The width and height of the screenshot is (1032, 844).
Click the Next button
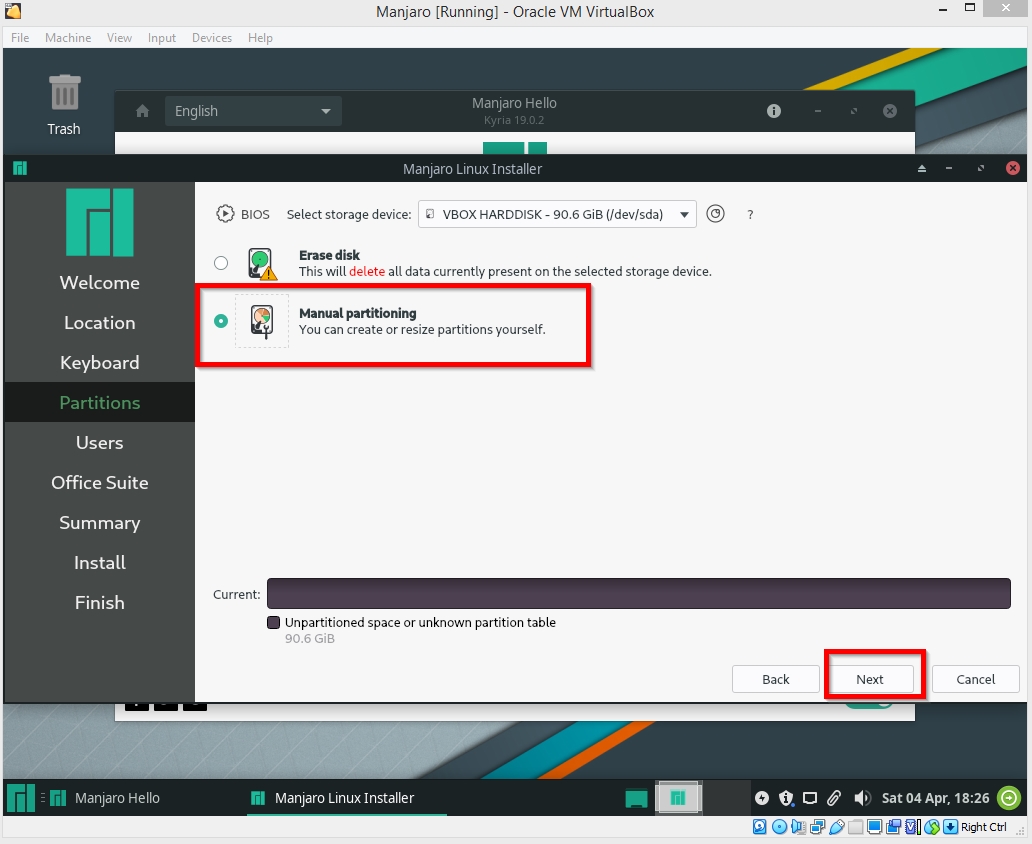pos(869,679)
